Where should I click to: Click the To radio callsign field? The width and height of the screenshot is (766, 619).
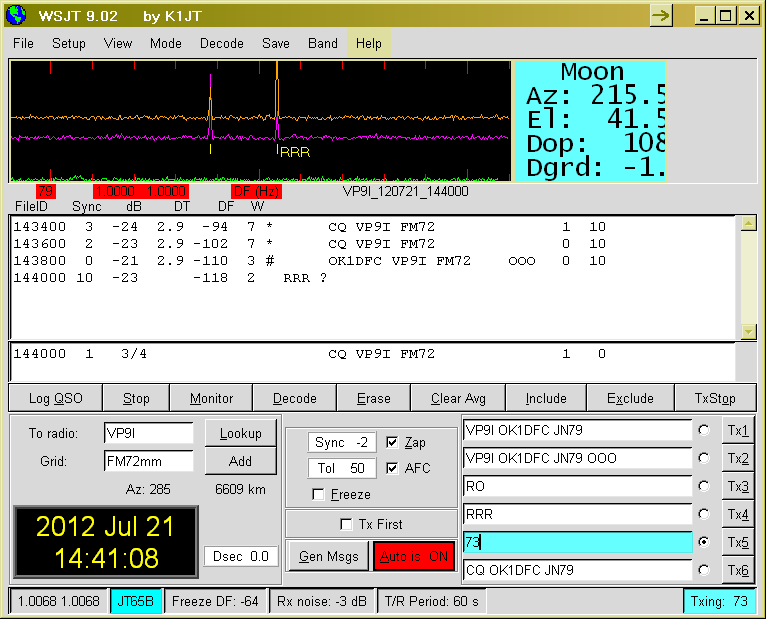[x=148, y=434]
